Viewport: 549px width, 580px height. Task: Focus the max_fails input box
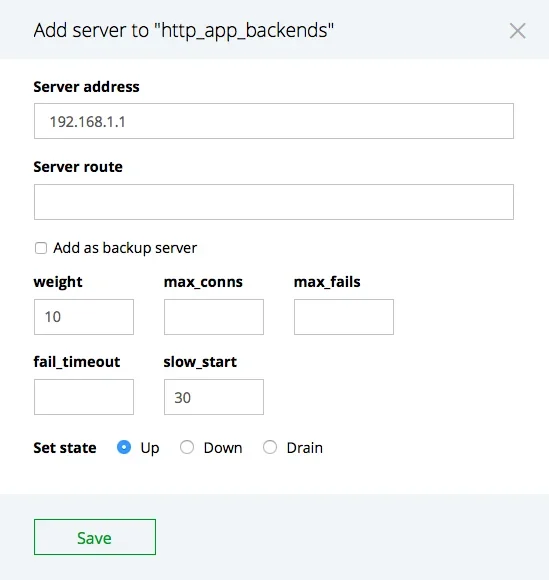coord(344,317)
